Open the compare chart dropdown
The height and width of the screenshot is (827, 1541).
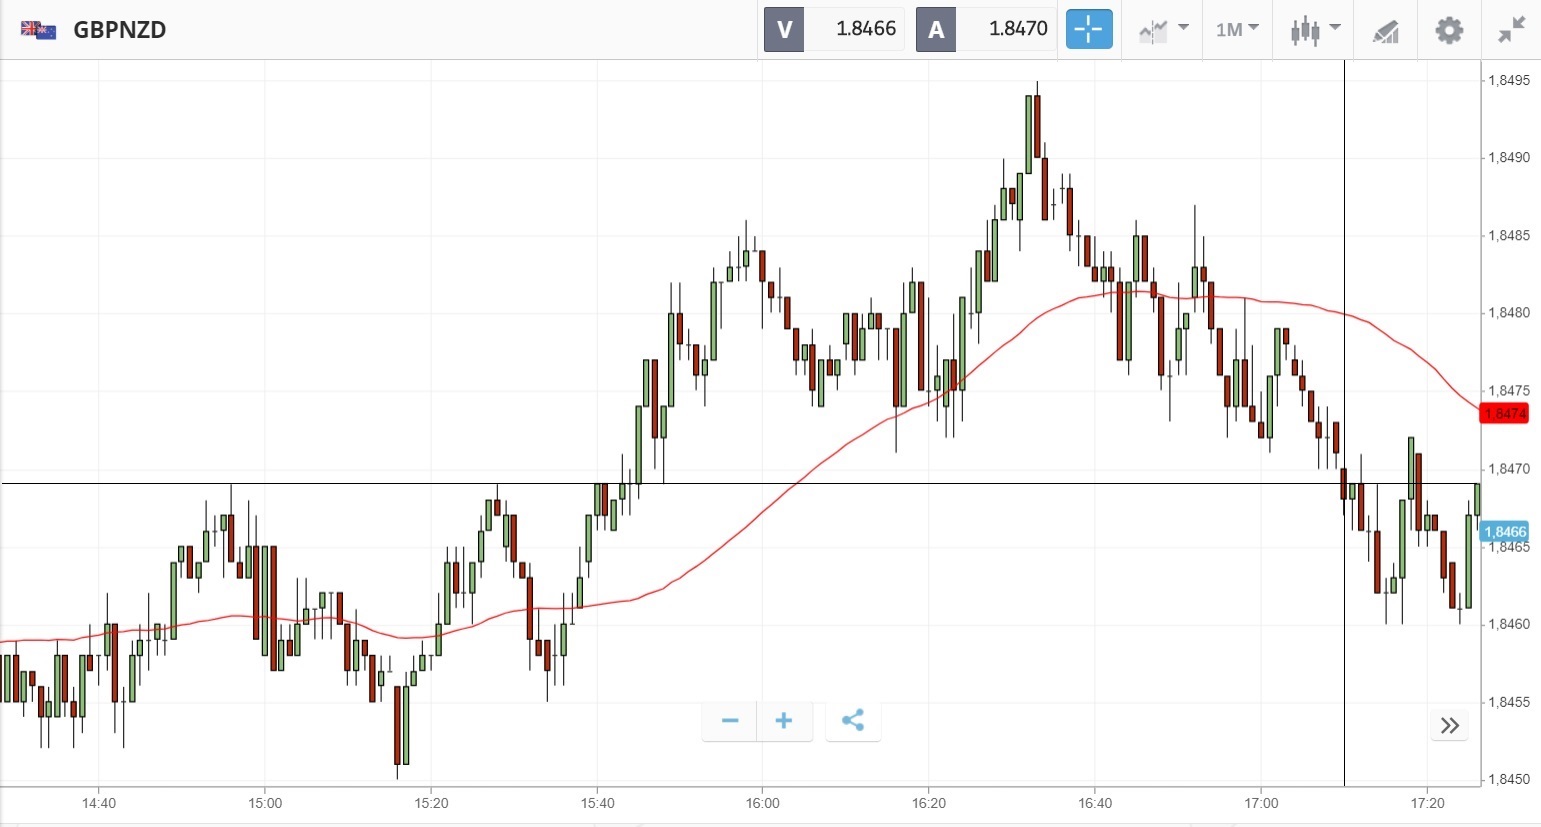(1163, 30)
